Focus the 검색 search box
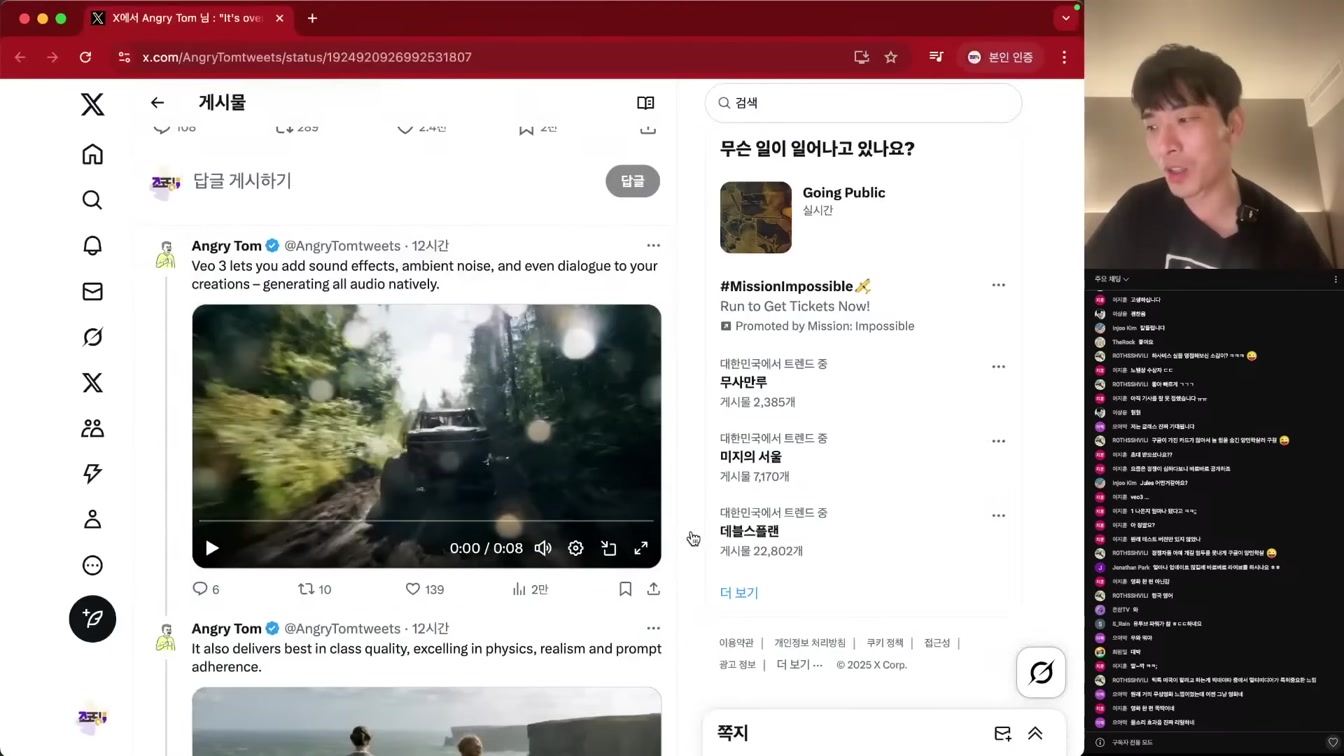Screen dimensions: 1344x756 coord(863,103)
